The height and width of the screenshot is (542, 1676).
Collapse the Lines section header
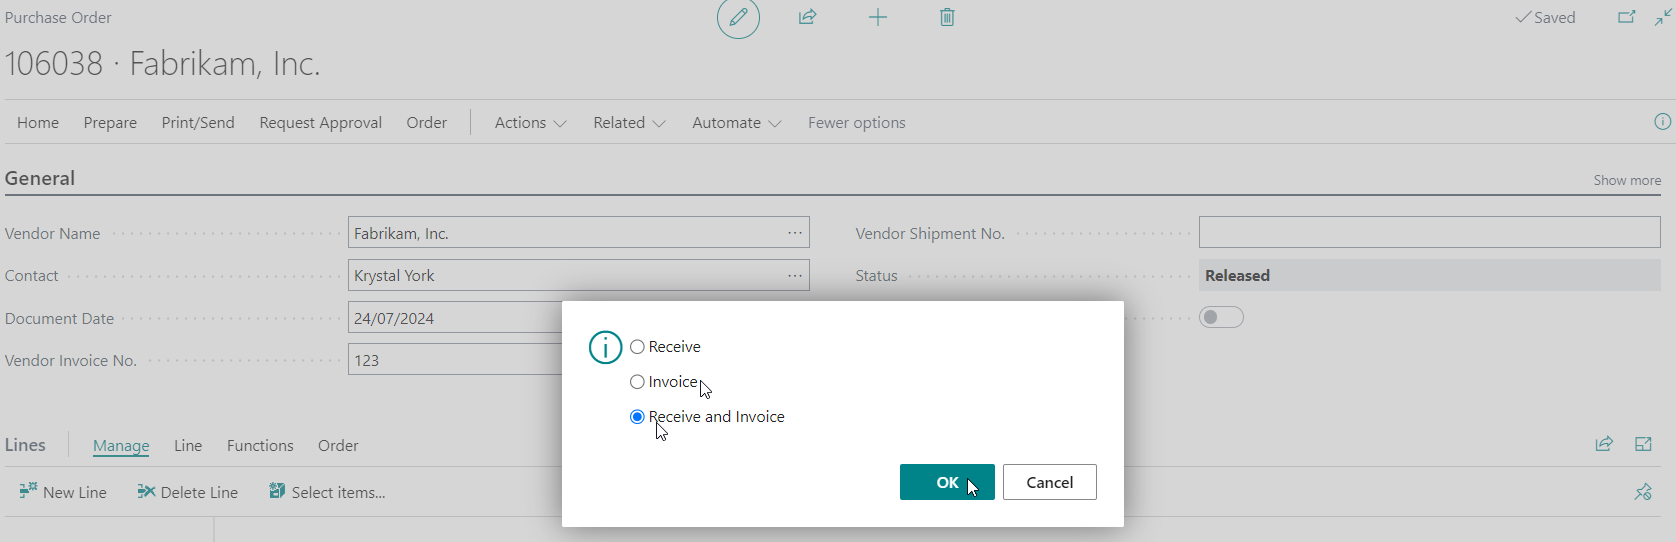[x=25, y=445]
